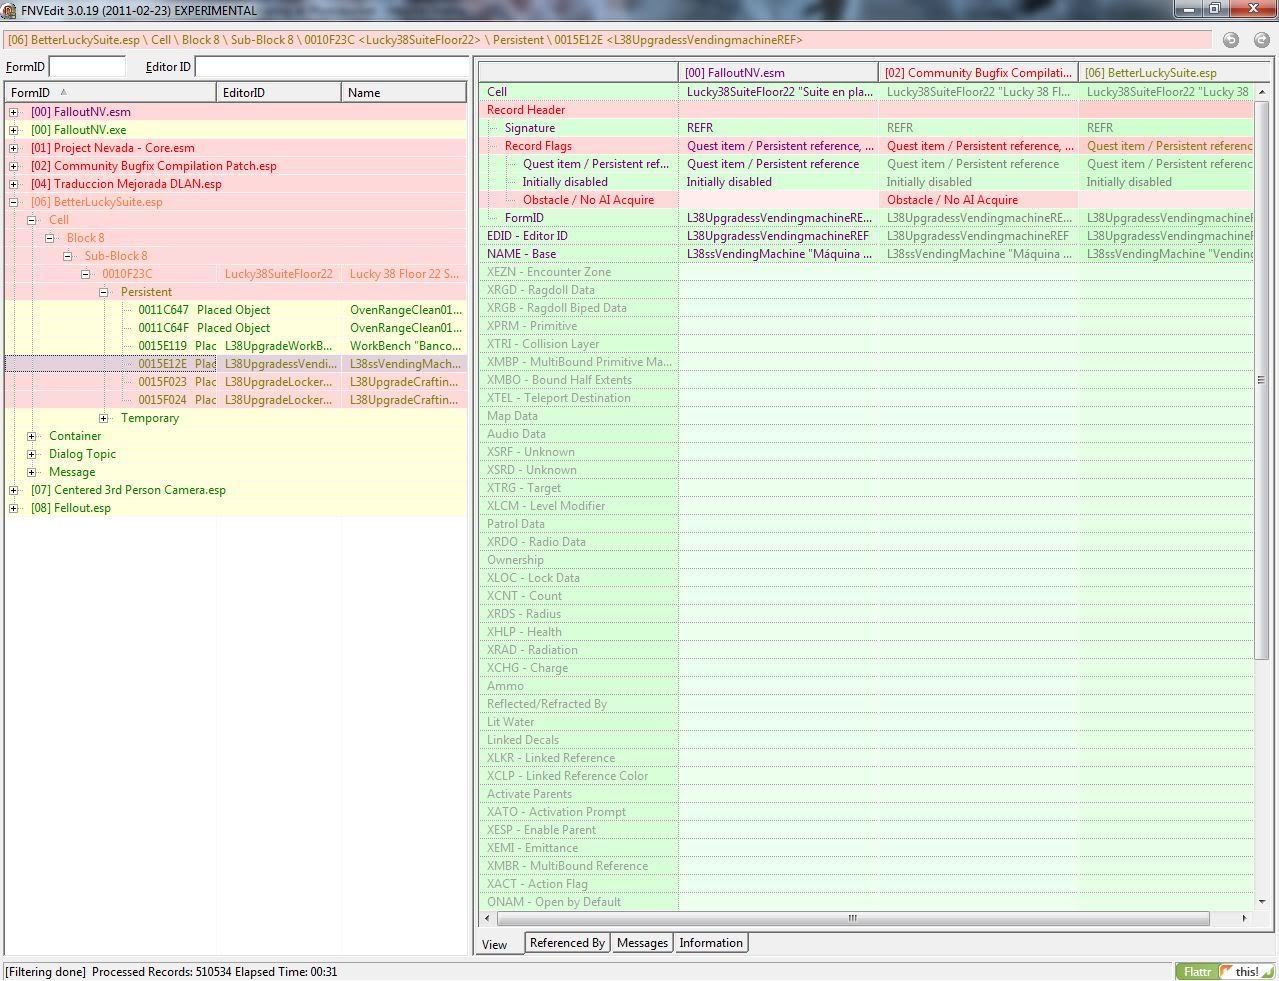Focus the Editor ID search field
The width and height of the screenshot is (1279, 981).
pyautogui.click(x=331, y=67)
